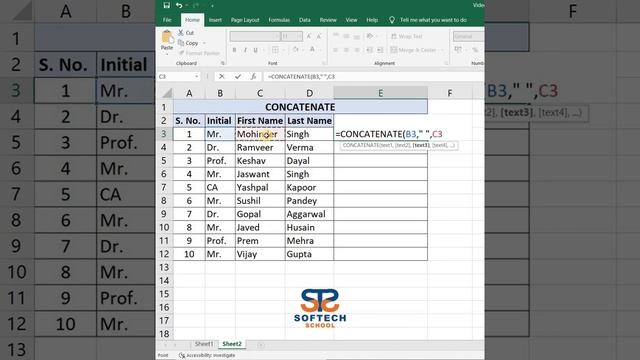
Task: Switch to the Formulas tab
Action: click(279, 20)
